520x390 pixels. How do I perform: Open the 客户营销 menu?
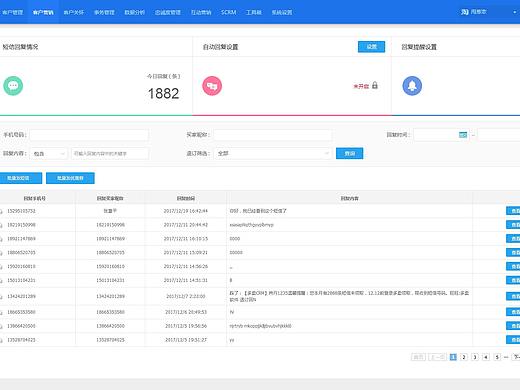pos(43,12)
